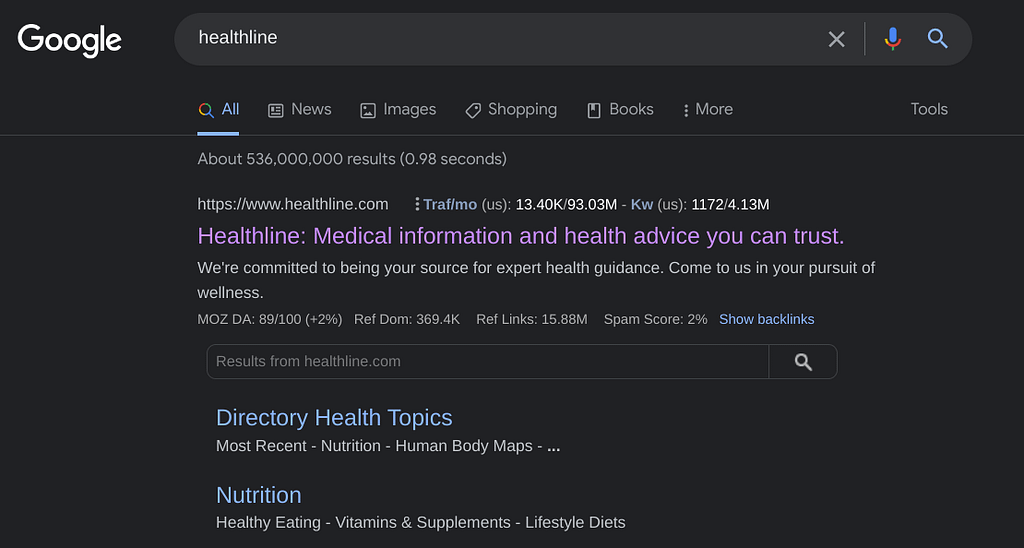Click the Images tab picture icon
1024x548 pixels.
368,110
